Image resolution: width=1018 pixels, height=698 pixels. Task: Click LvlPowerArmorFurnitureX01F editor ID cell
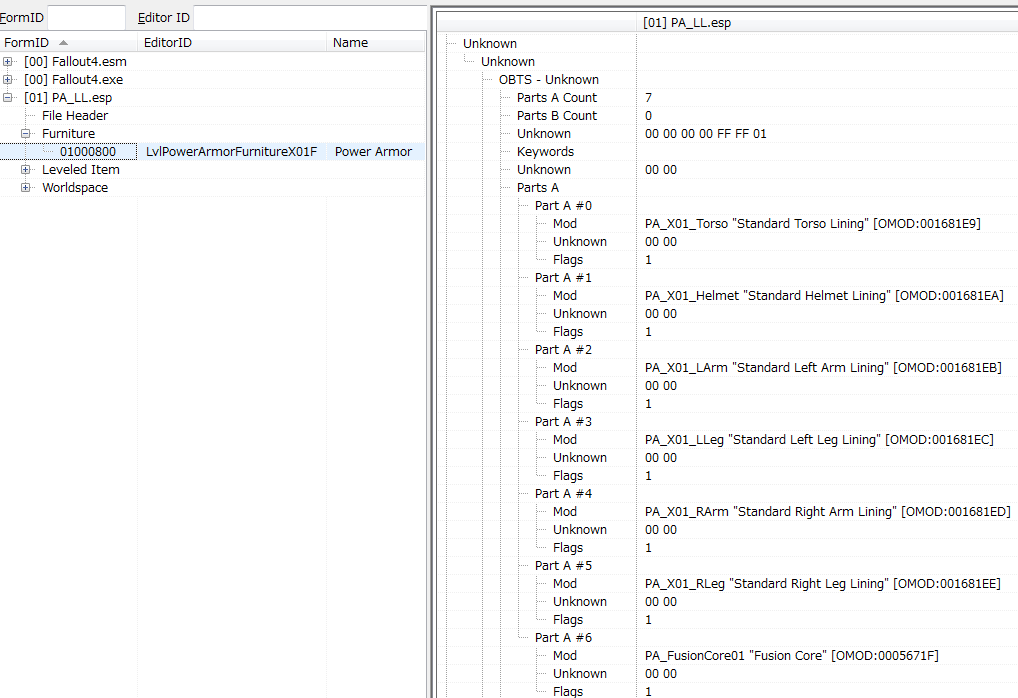coord(231,152)
